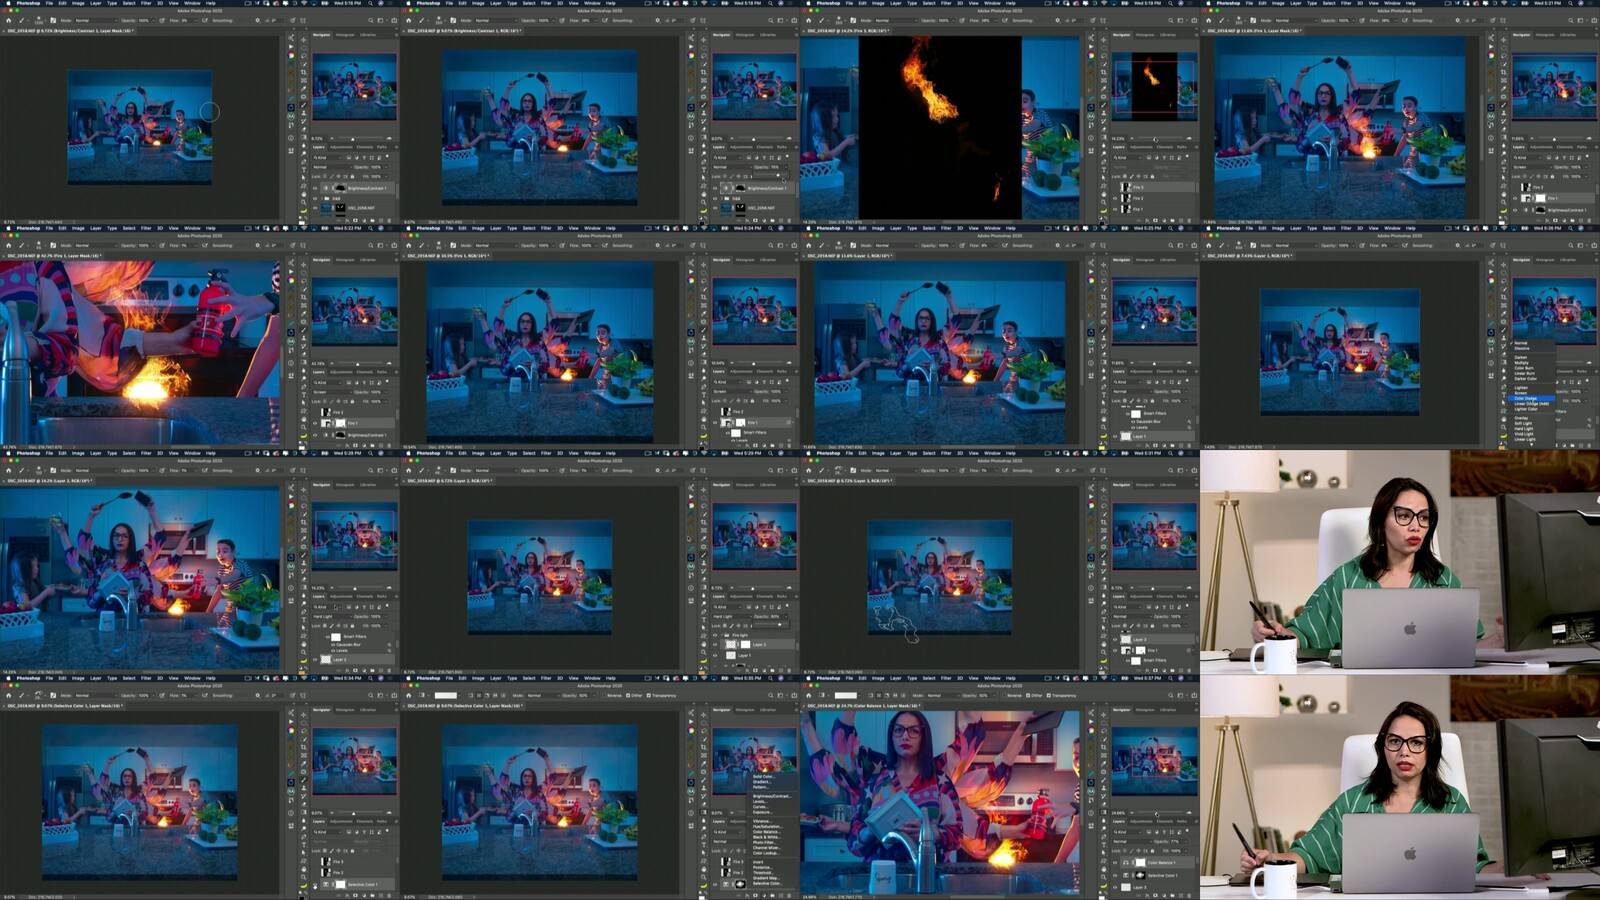The width and height of the screenshot is (1600, 900).
Task: Open gradient preview swatch in adjustment-menu frame's options bar
Action: [x=446, y=695]
